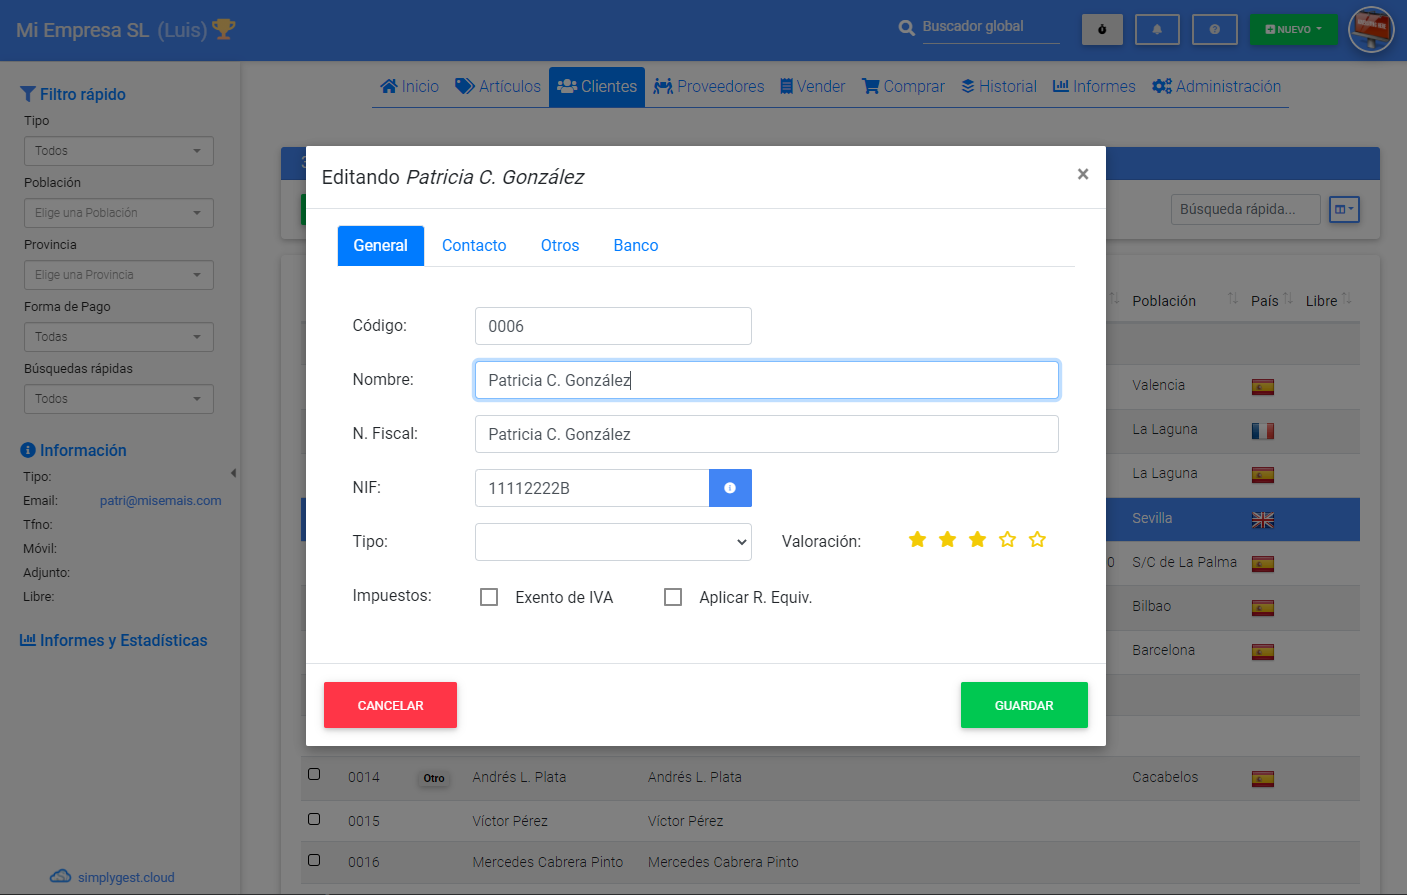This screenshot has width=1407, height=895.
Task: Switch to the Banco tab
Action: [635, 246]
